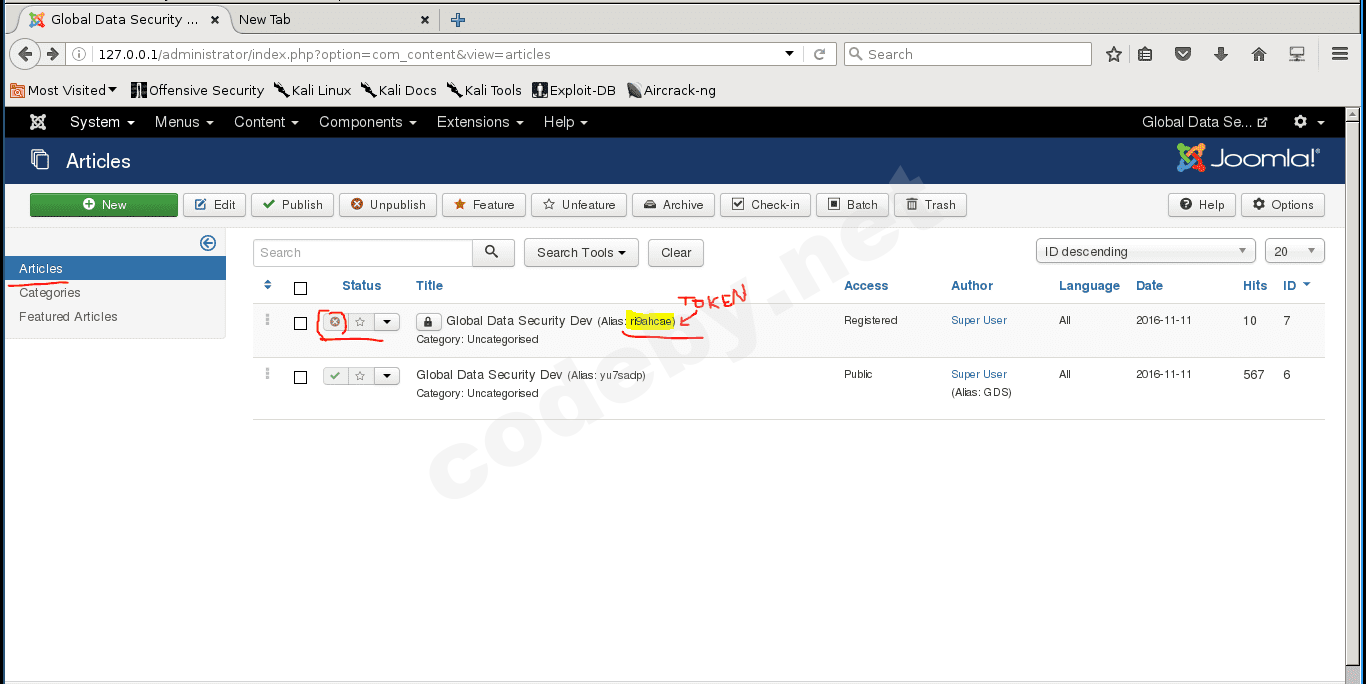Click the Unpublish toolbar button

coord(388,204)
